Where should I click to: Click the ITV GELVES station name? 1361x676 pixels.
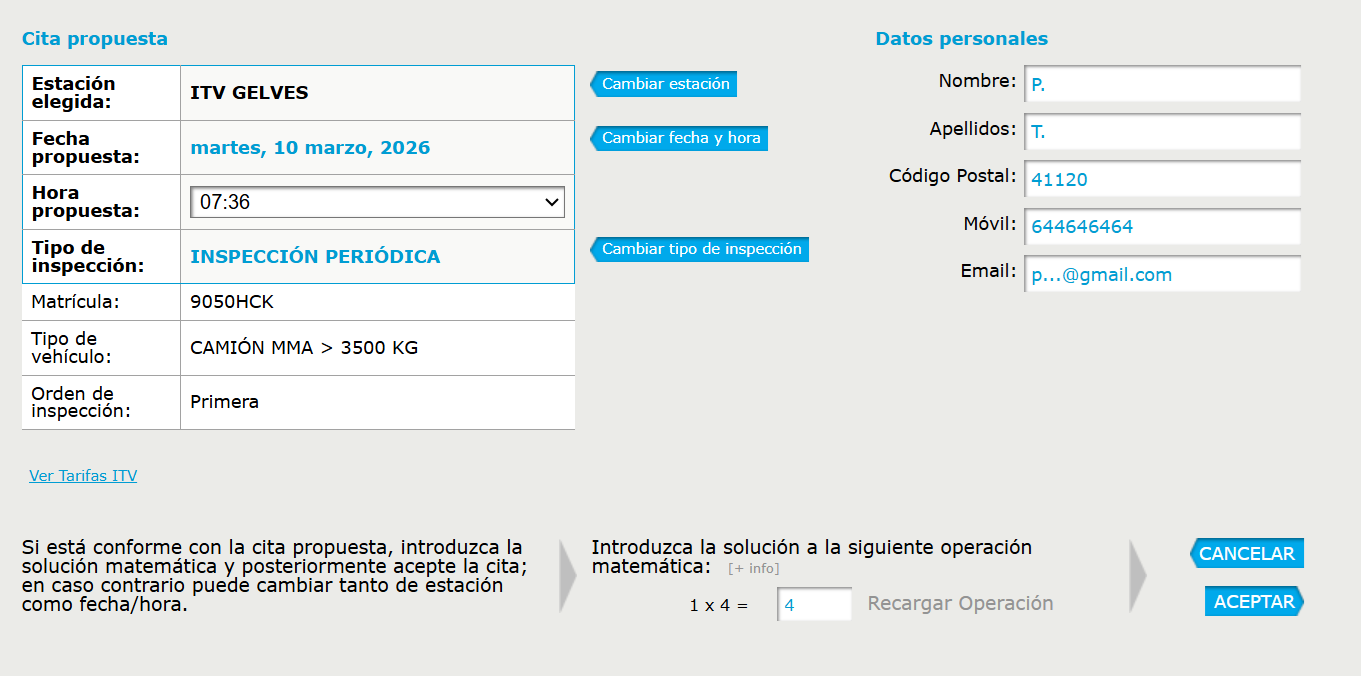pos(249,93)
